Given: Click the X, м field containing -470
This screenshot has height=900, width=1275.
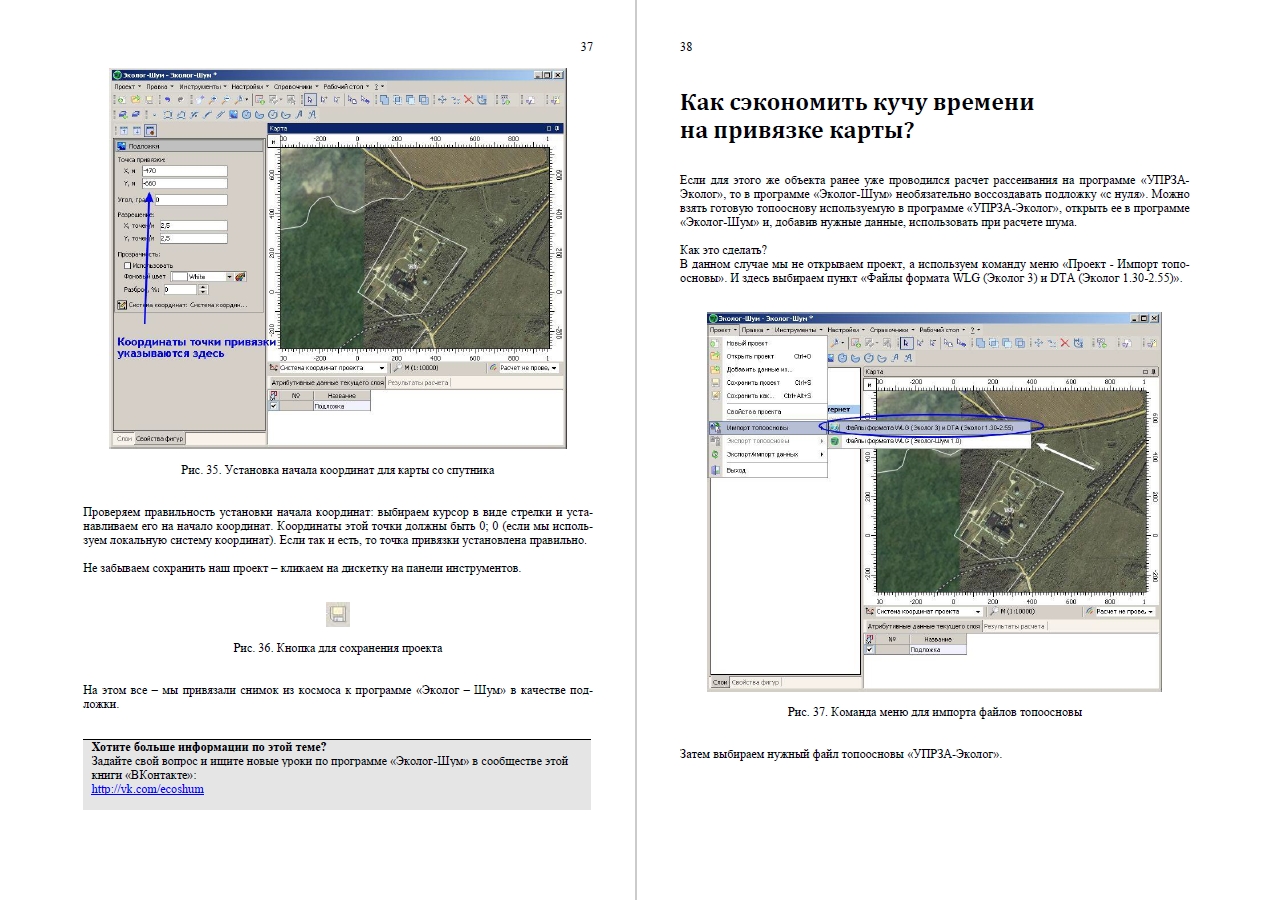Looking at the screenshot, I should pyautogui.click(x=185, y=171).
